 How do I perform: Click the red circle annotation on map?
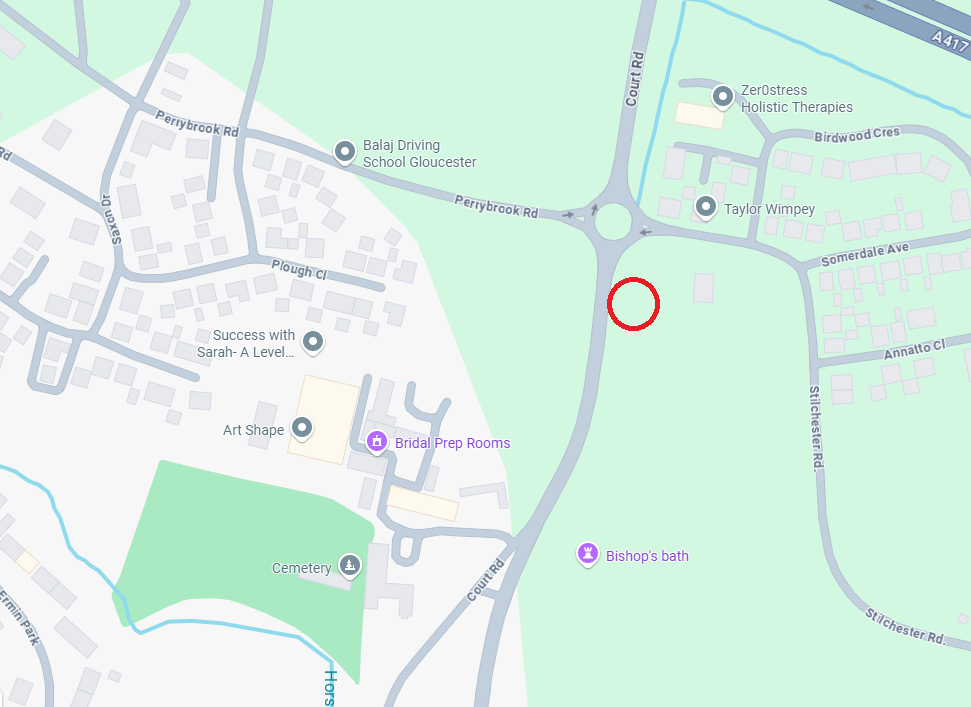633,304
